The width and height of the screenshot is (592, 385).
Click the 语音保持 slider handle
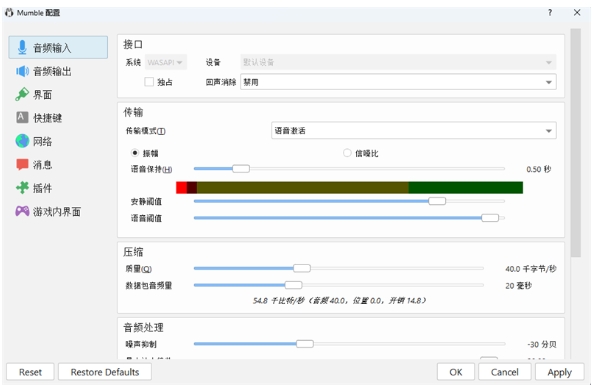(x=241, y=169)
